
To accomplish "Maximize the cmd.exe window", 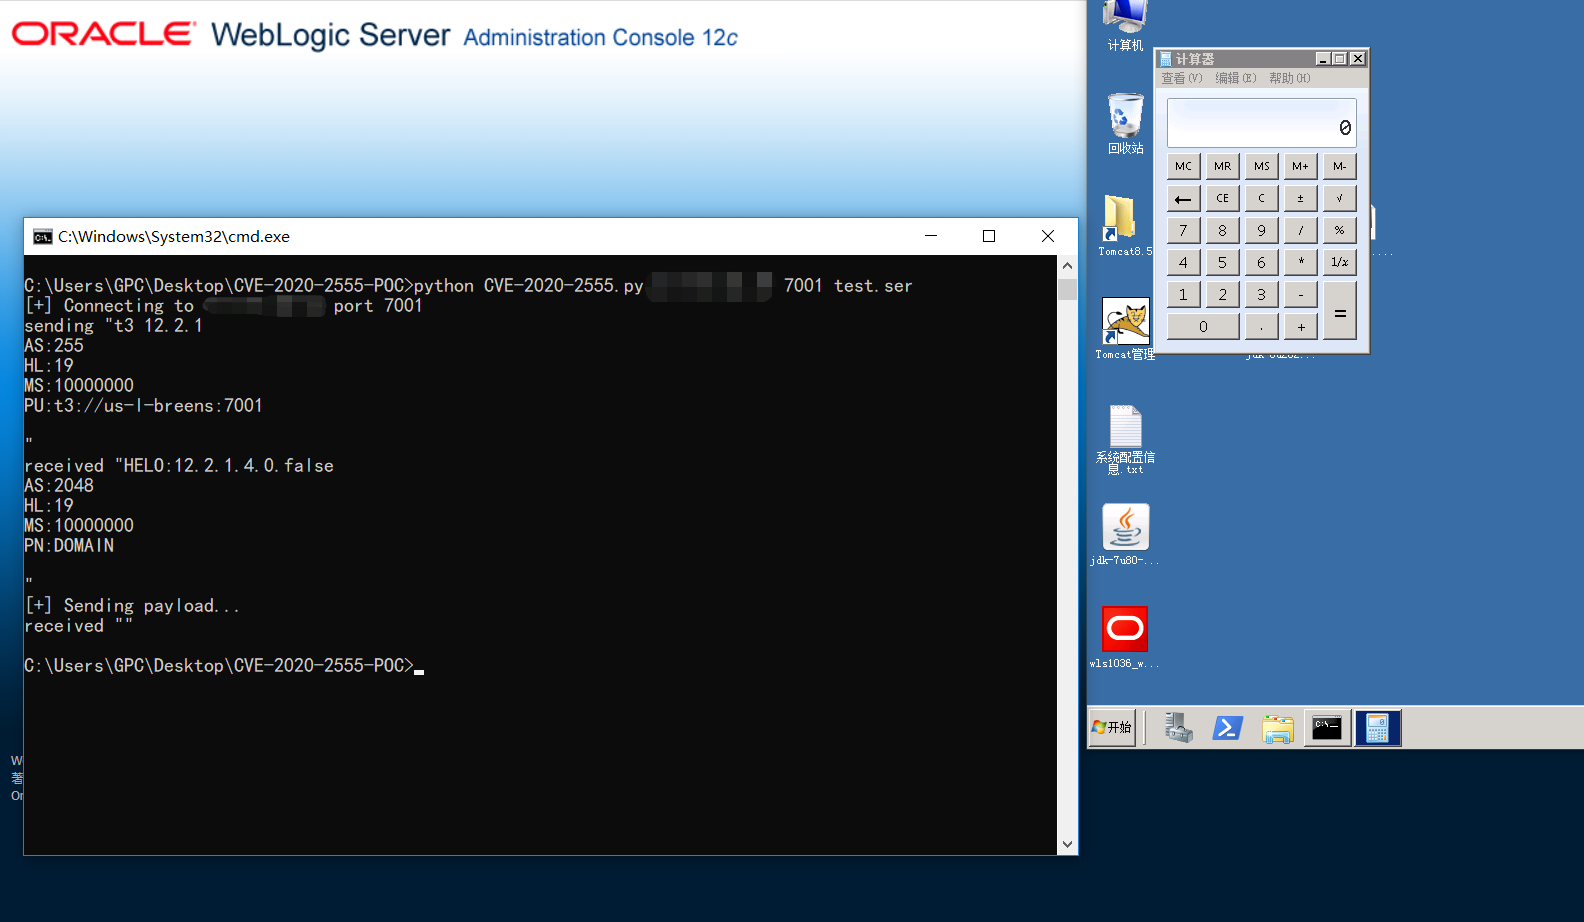I will pyautogui.click(x=989, y=236).
